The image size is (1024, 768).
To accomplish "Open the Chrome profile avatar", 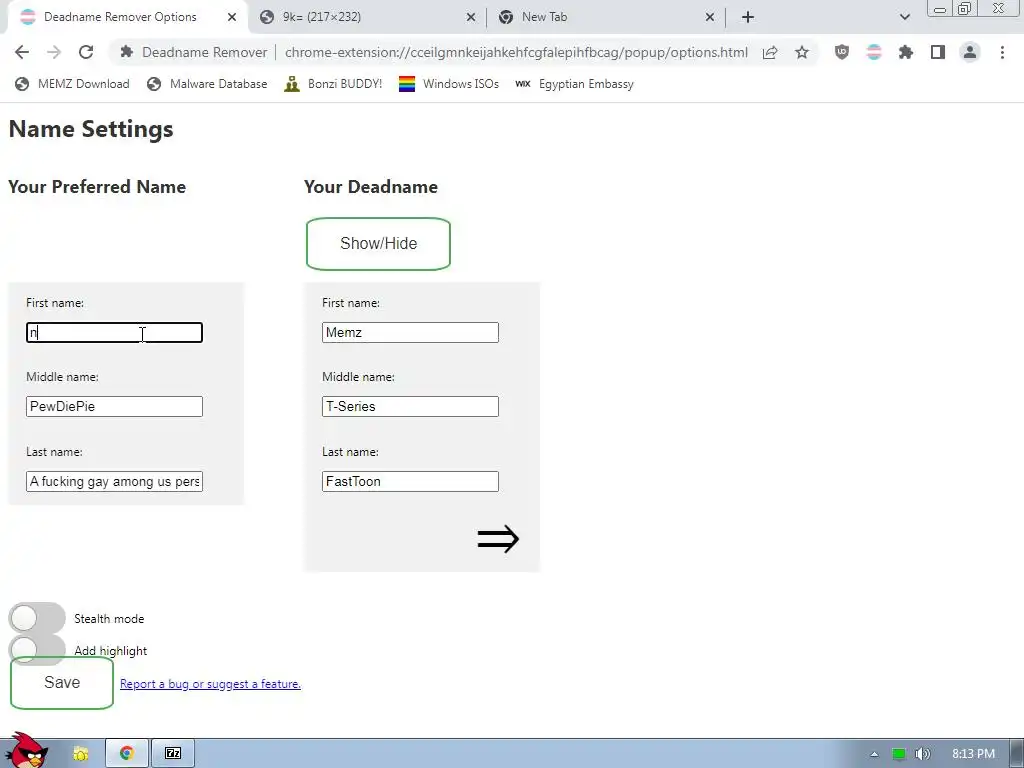I will click(x=970, y=52).
